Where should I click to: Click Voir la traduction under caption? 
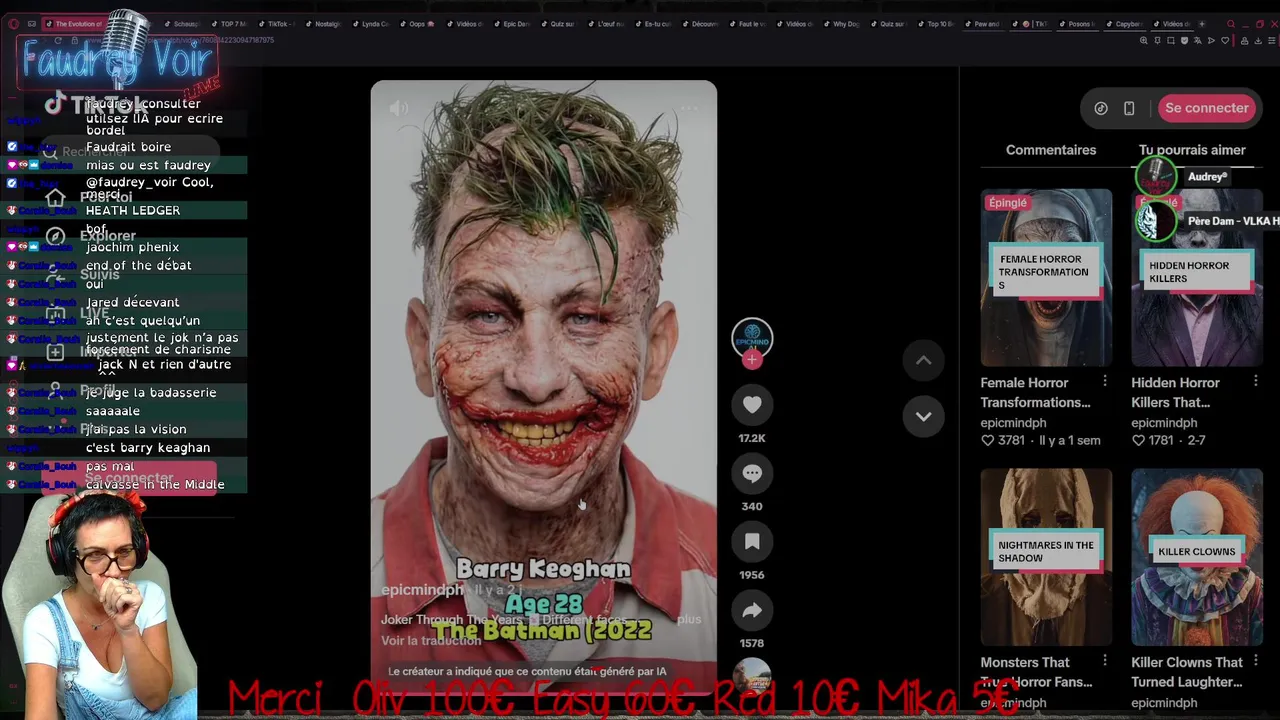coord(431,641)
